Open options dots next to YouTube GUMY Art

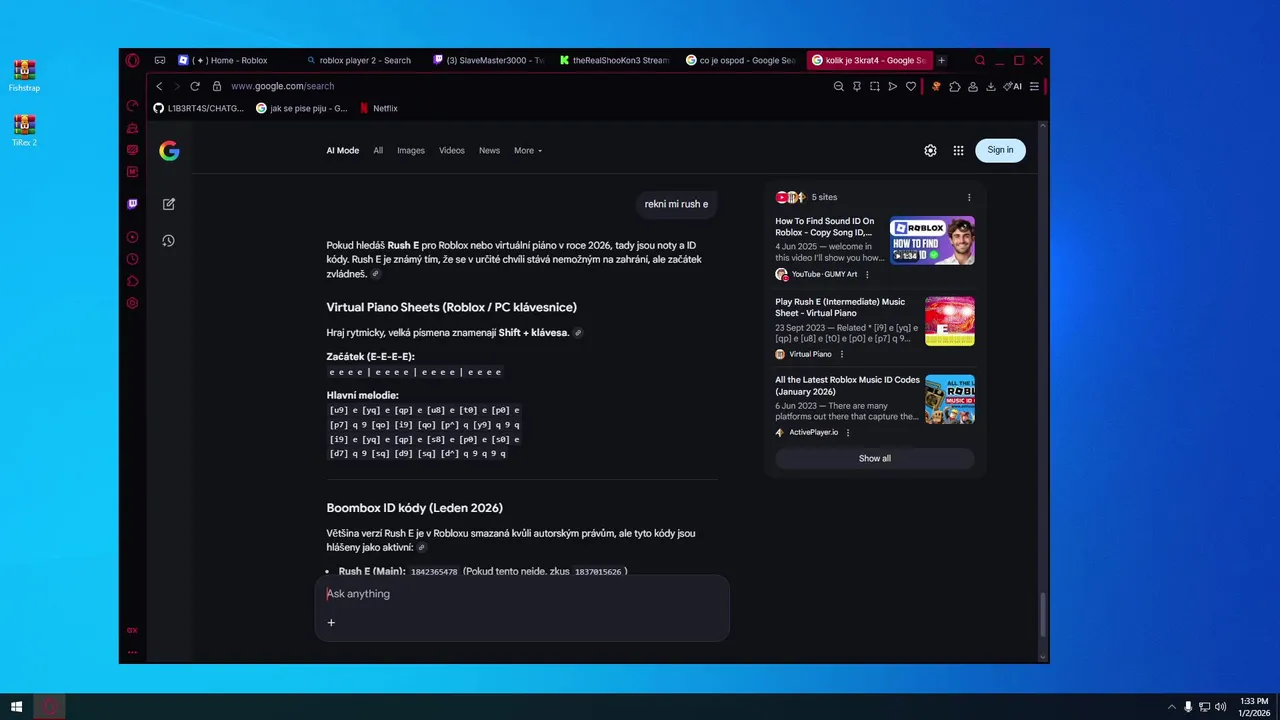pos(867,274)
